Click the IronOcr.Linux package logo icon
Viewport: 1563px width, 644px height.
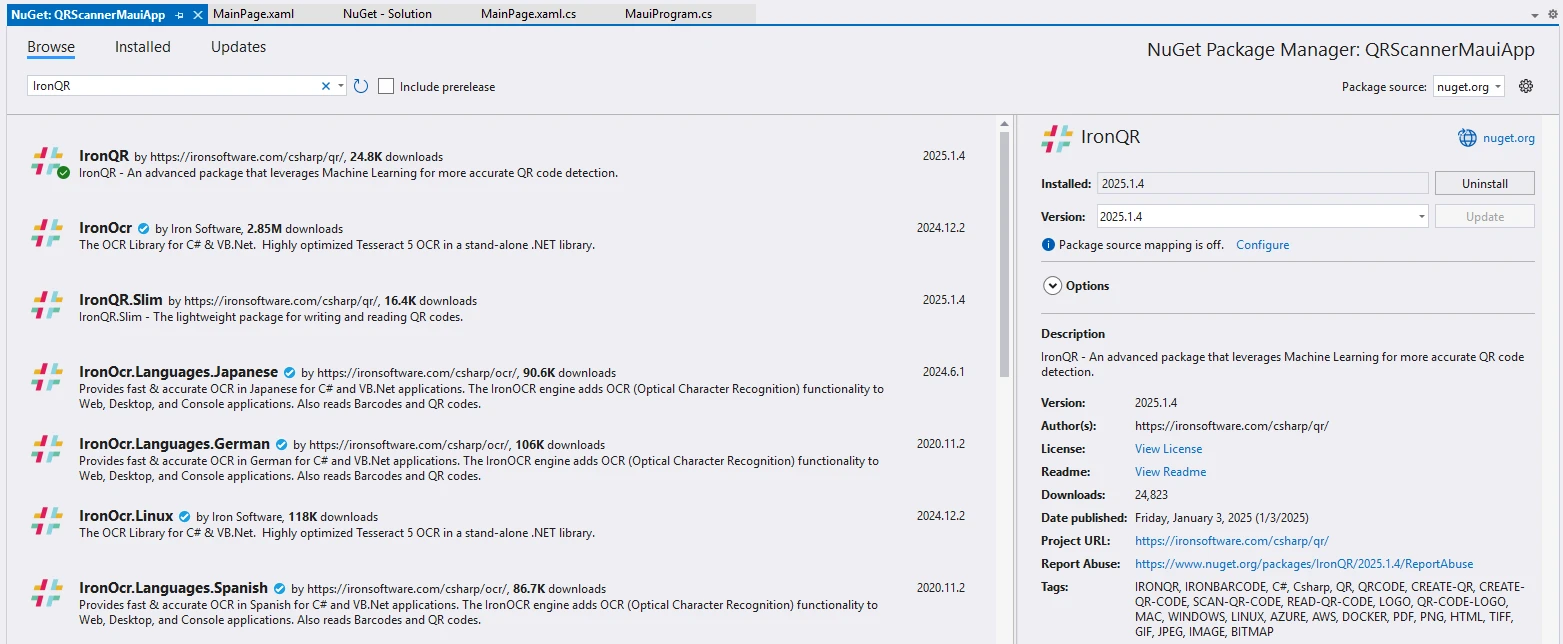coord(47,522)
